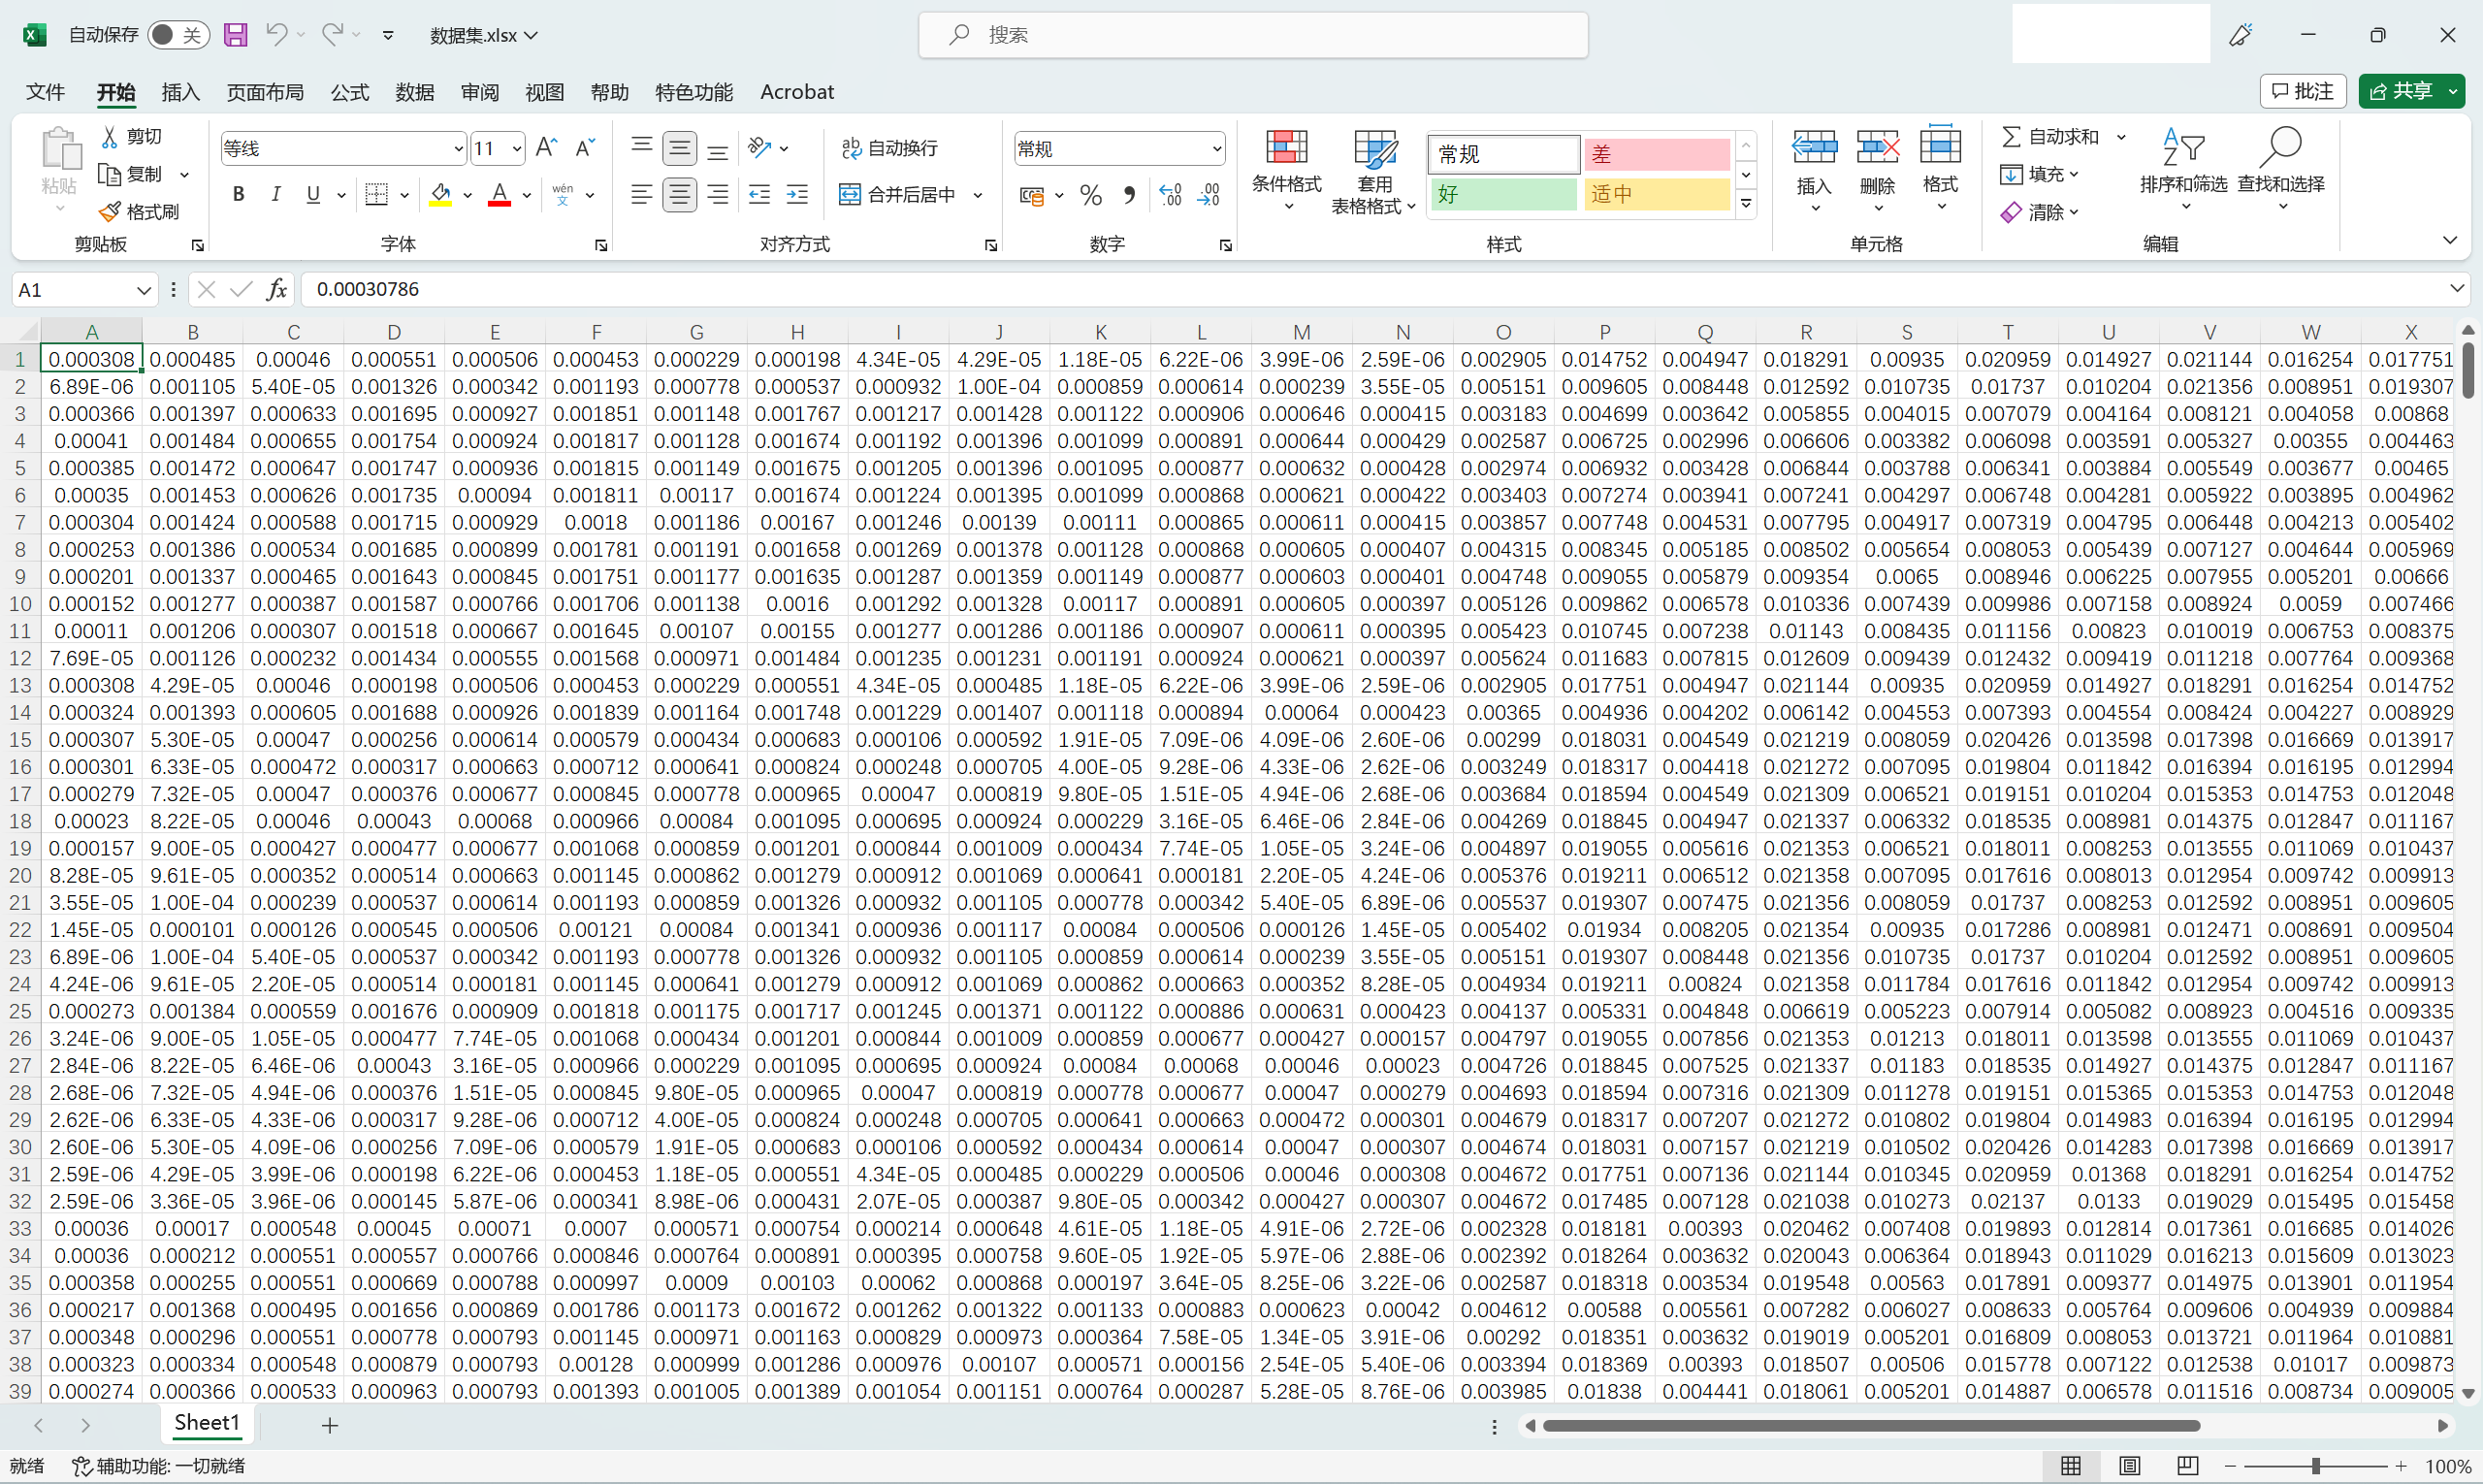This screenshot has width=2483, height=1484.
Task: Click the Insert Function fx icon
Action: tap(277, 289)
